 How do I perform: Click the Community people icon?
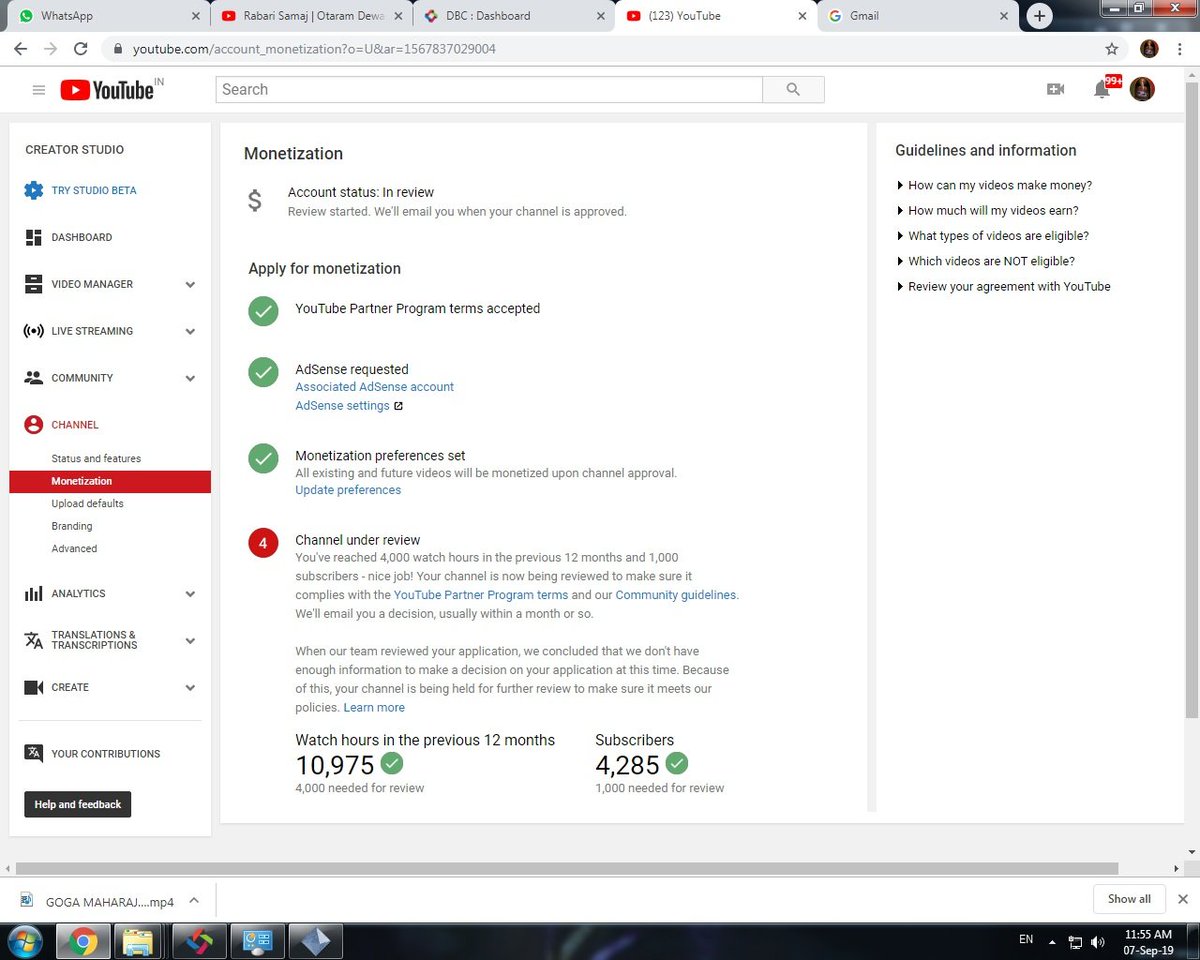34,378
